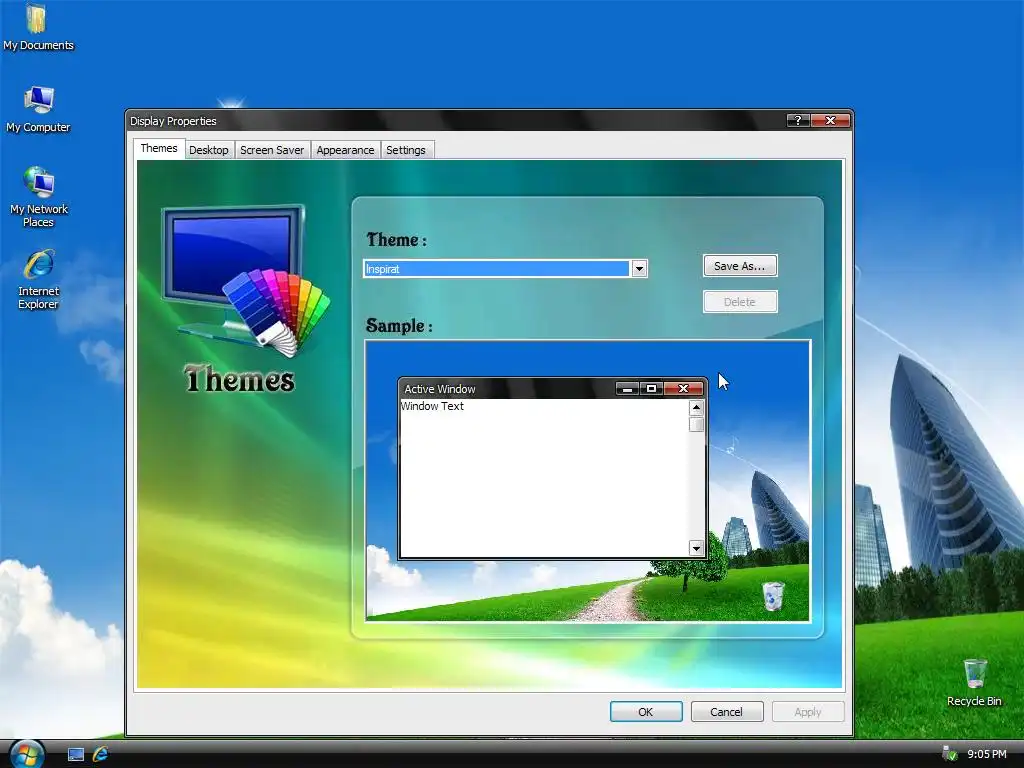Click the Delete button
Viewport: 1024px width, 768px height.
pyautogui.click(x=740, y=302)
